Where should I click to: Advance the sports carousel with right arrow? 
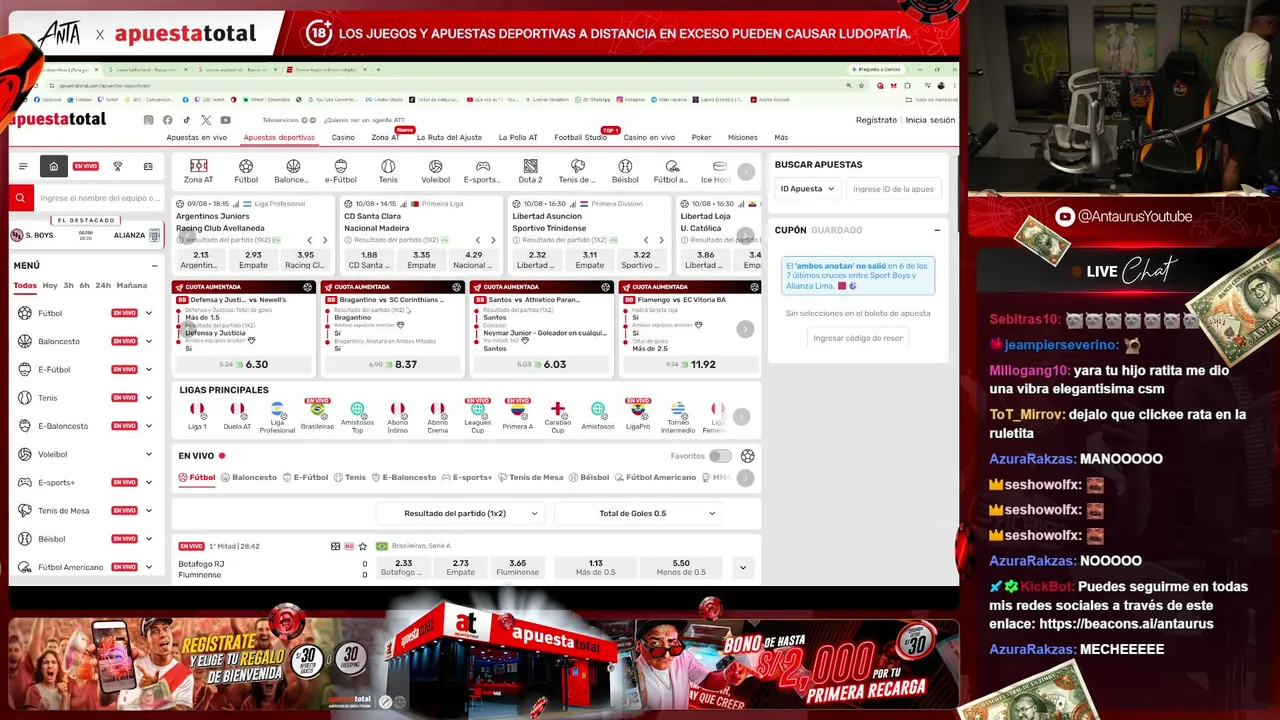(x=746, y=172)
